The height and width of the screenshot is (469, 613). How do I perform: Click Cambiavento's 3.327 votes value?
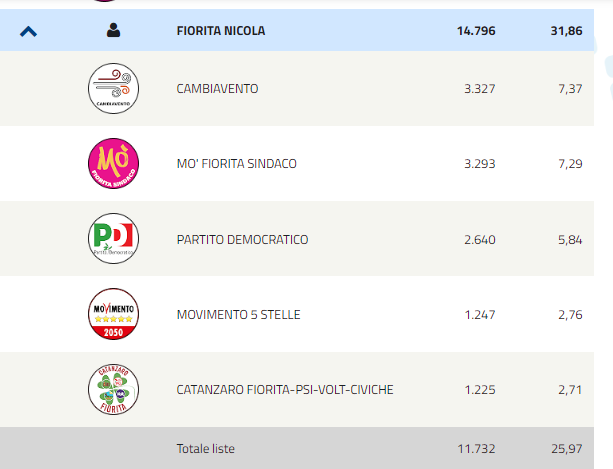[480, 89]
